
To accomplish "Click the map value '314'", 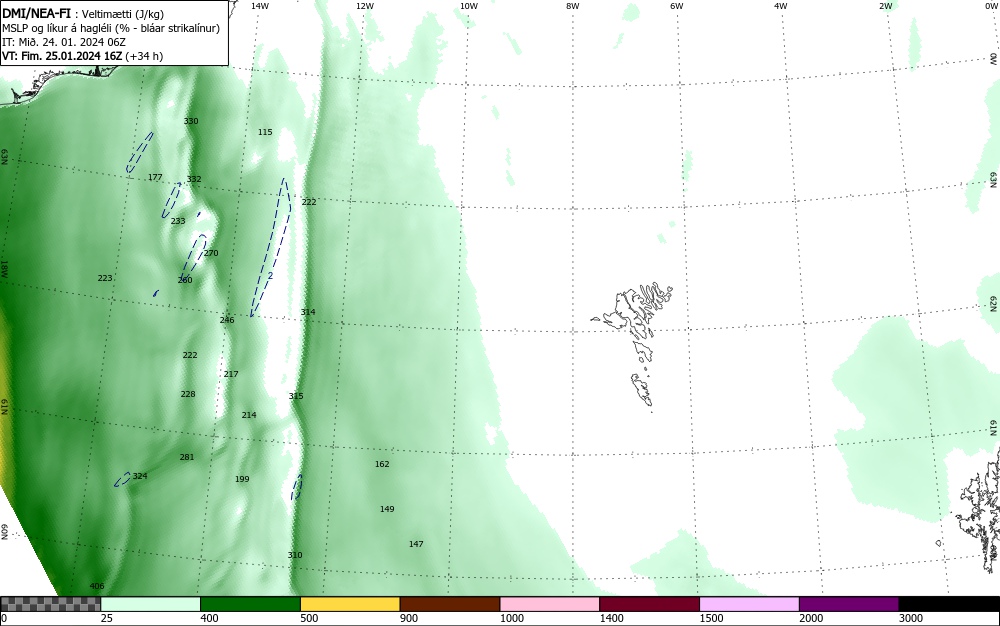I will 308,312.
